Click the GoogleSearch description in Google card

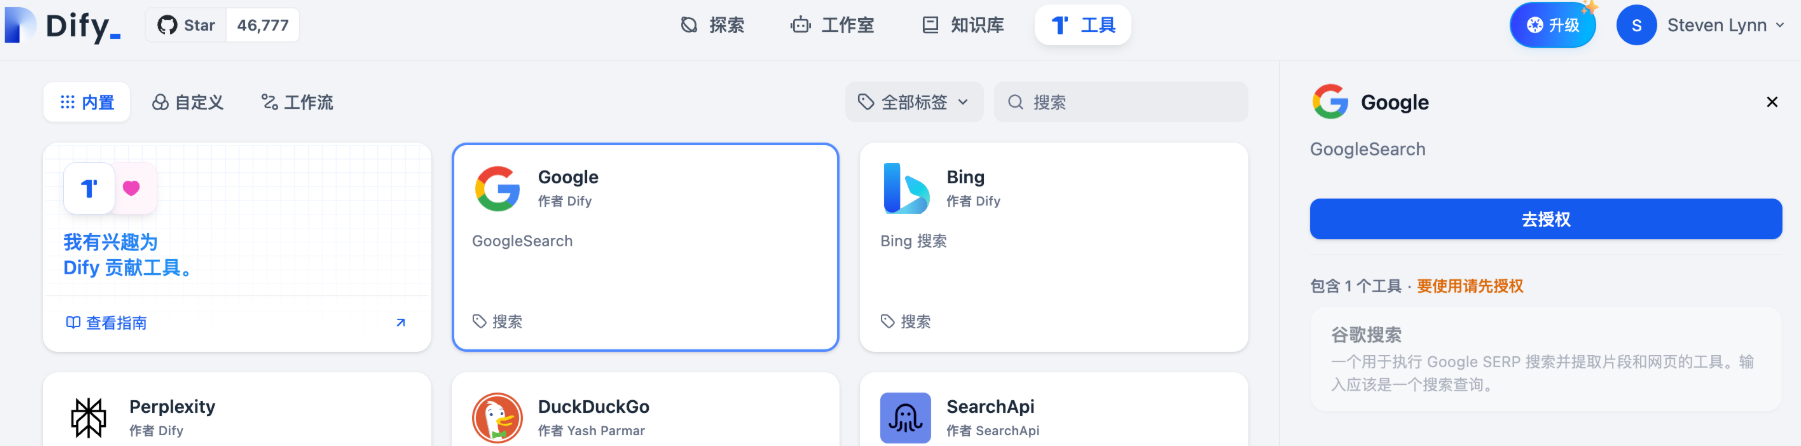[522, 241]
